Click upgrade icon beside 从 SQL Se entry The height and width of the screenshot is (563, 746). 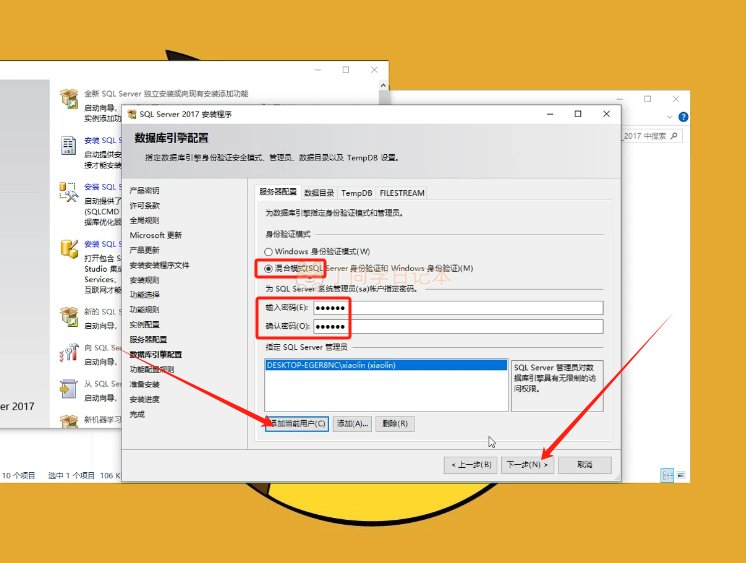click(69, 389)
